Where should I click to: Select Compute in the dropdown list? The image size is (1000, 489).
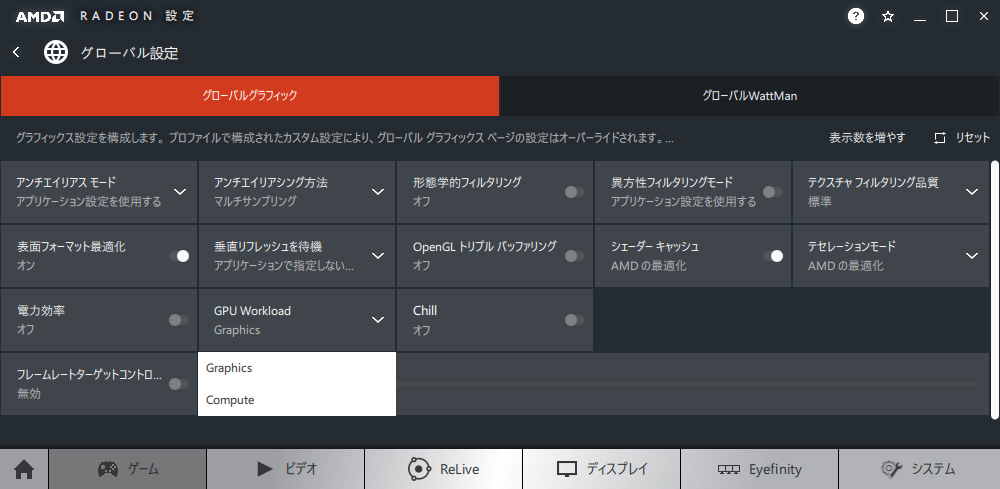(297, 400)
